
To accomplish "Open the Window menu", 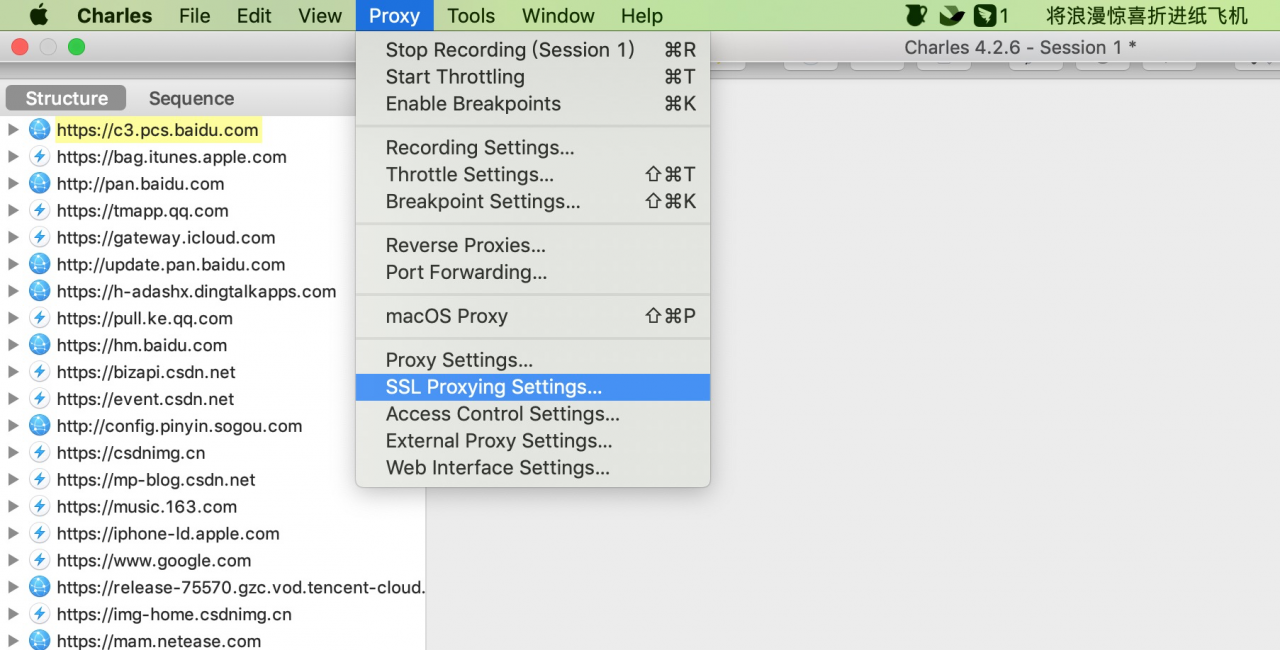I will point(558,15).
